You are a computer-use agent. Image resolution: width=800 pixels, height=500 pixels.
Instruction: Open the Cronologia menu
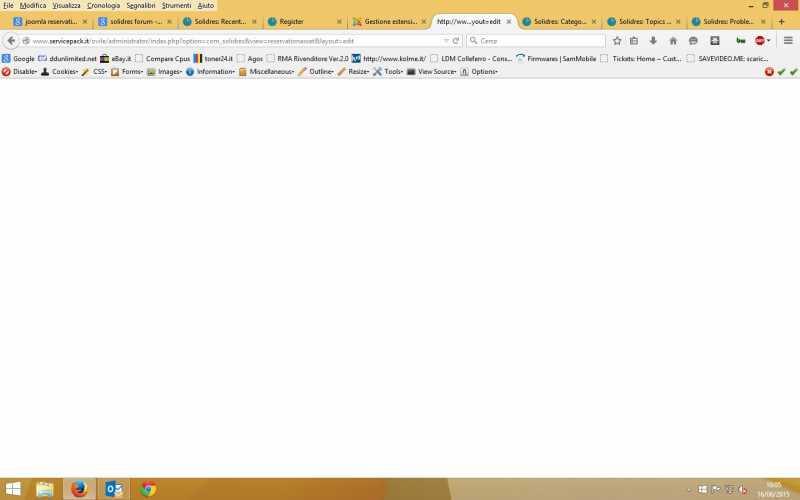(103, 6)
